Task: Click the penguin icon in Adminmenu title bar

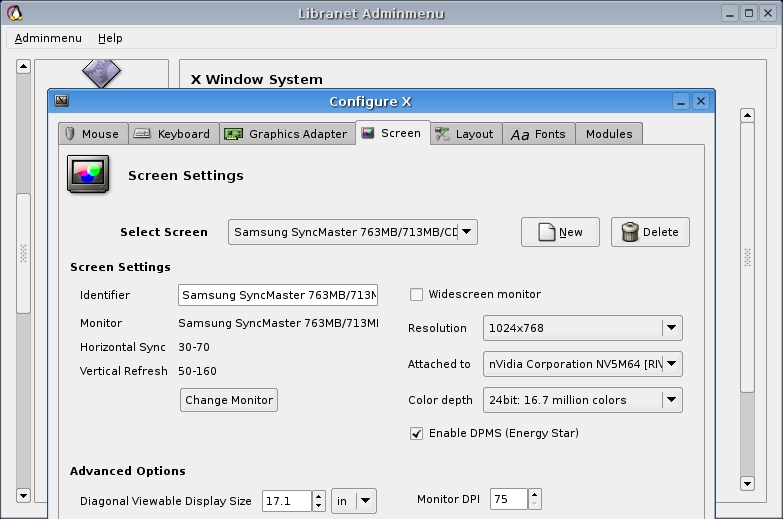Action: 14,13
